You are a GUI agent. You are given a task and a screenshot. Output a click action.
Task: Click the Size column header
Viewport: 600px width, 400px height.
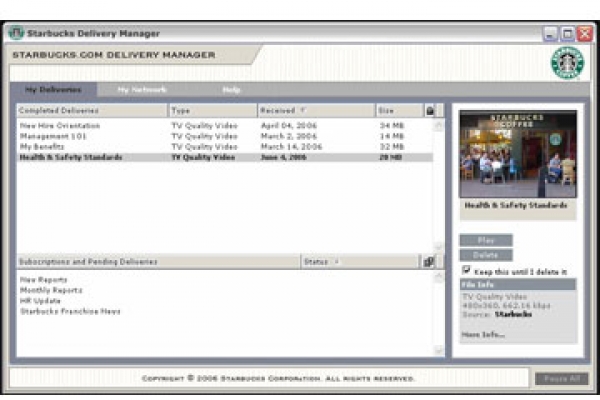pos(399,111)
